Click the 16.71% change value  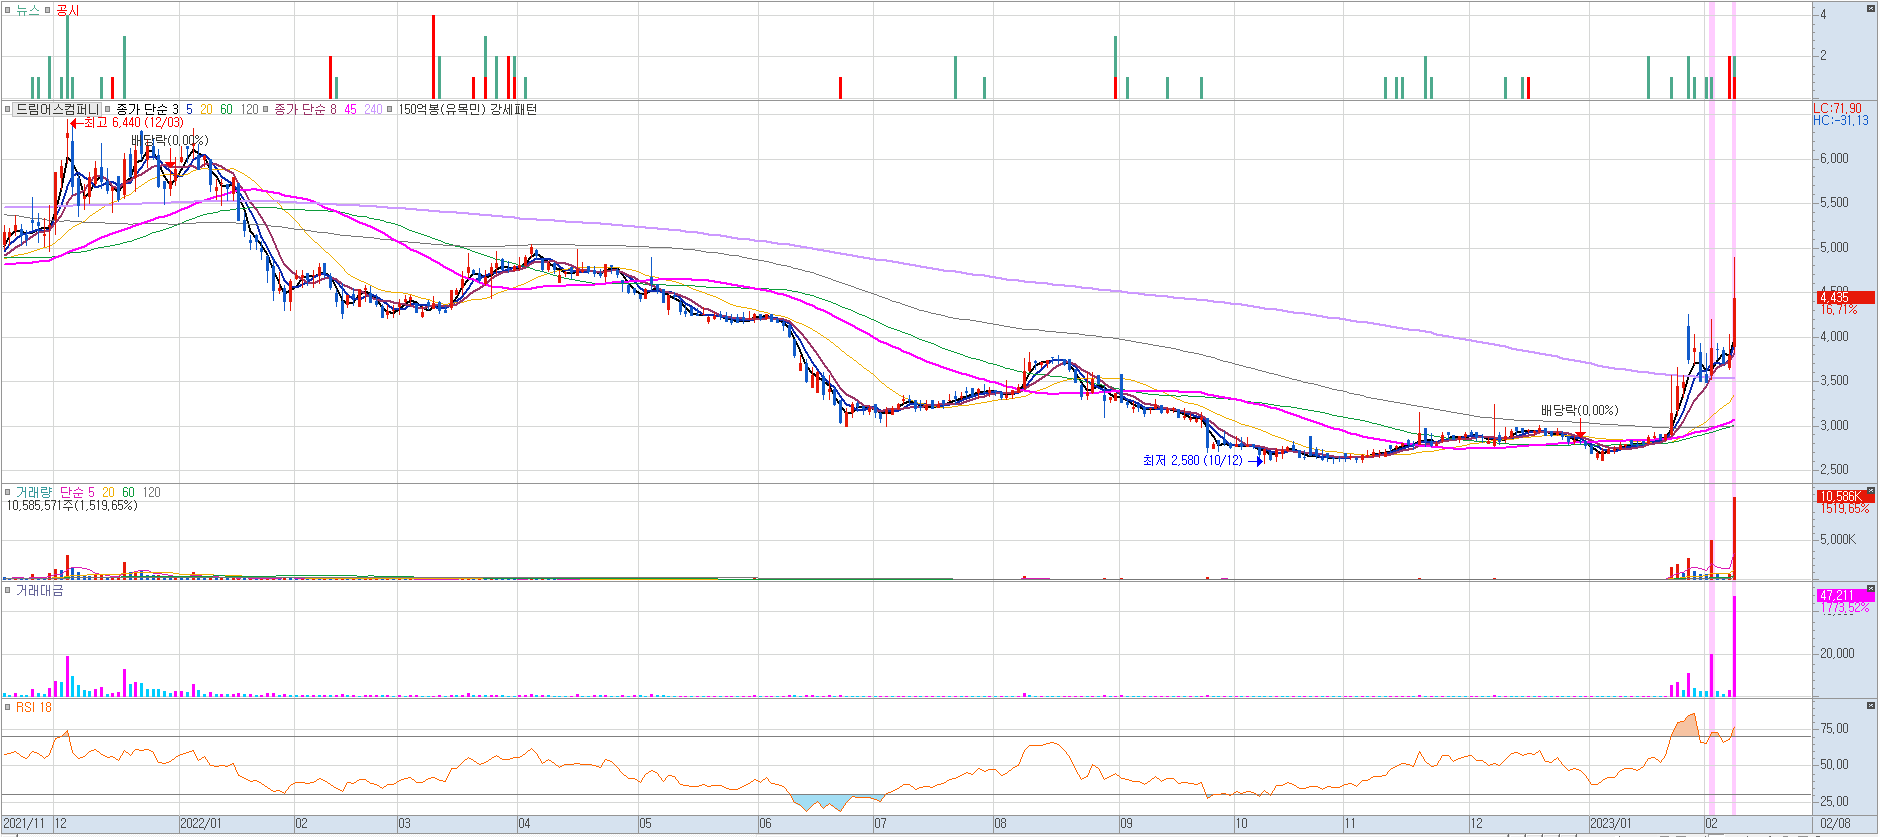point(1839,310)
